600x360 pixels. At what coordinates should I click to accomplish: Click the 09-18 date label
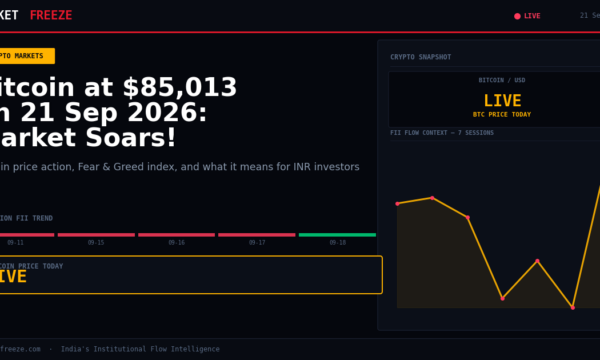pos(338,243)
